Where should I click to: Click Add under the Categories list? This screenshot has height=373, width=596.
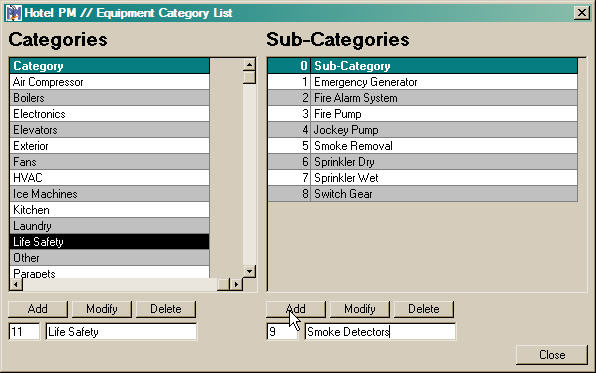(x=38, y=309)
